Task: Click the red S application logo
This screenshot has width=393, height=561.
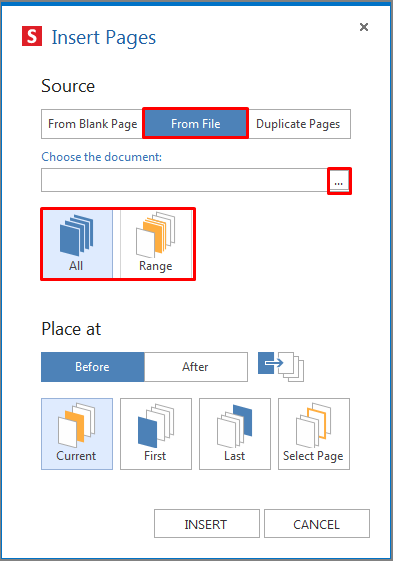Action: 32,36
